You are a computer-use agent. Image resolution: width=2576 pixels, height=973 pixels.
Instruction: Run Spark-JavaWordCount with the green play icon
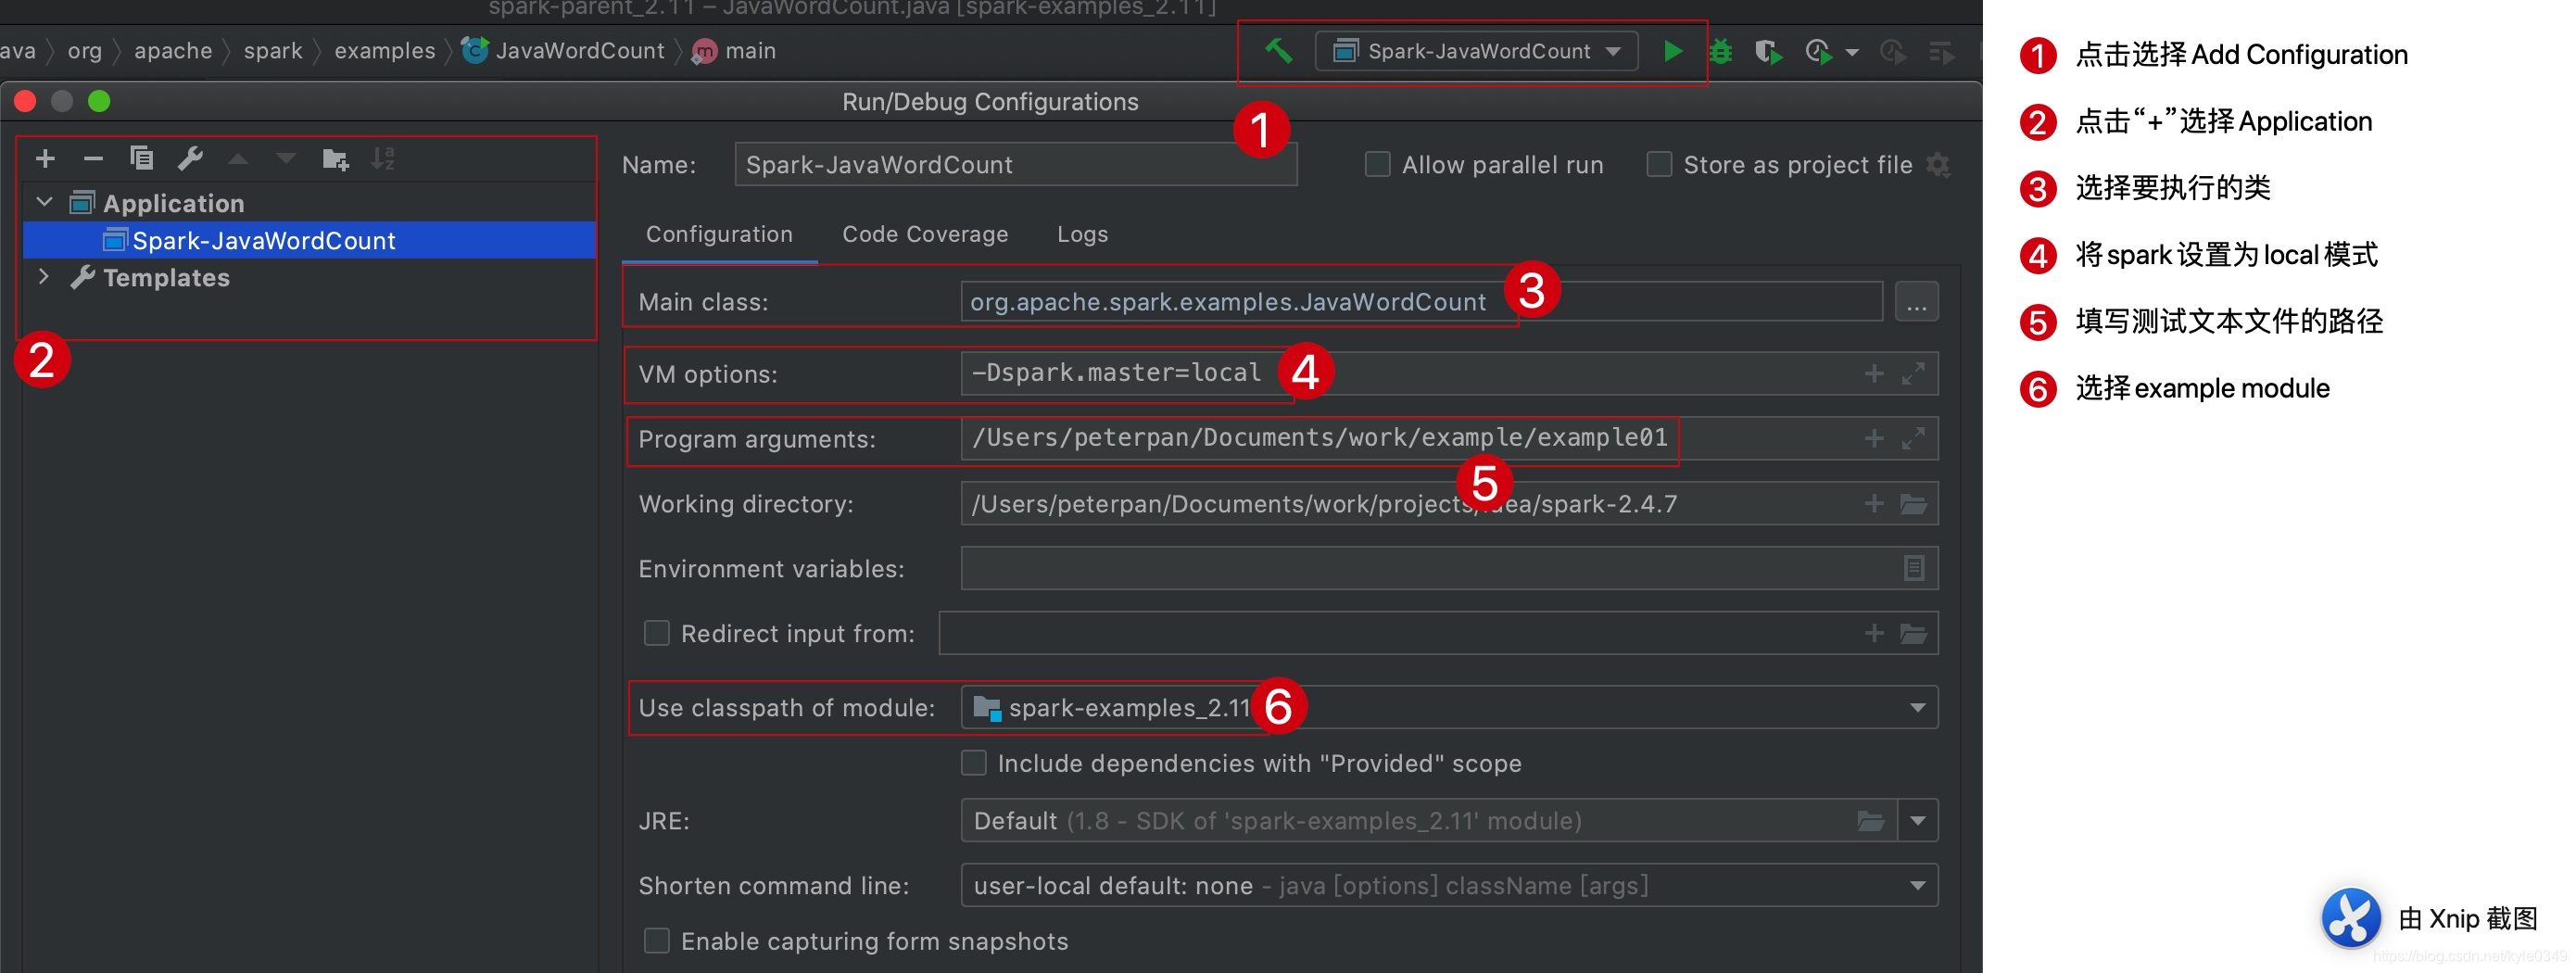pyautogui.click(x=1672, y=50)
